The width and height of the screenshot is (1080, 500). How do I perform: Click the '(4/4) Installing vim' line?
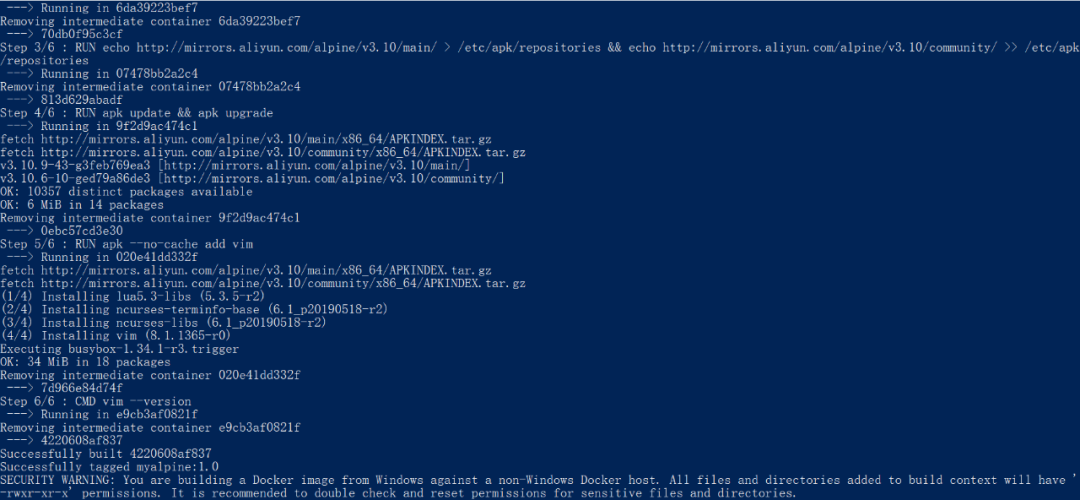click(116, 336)
